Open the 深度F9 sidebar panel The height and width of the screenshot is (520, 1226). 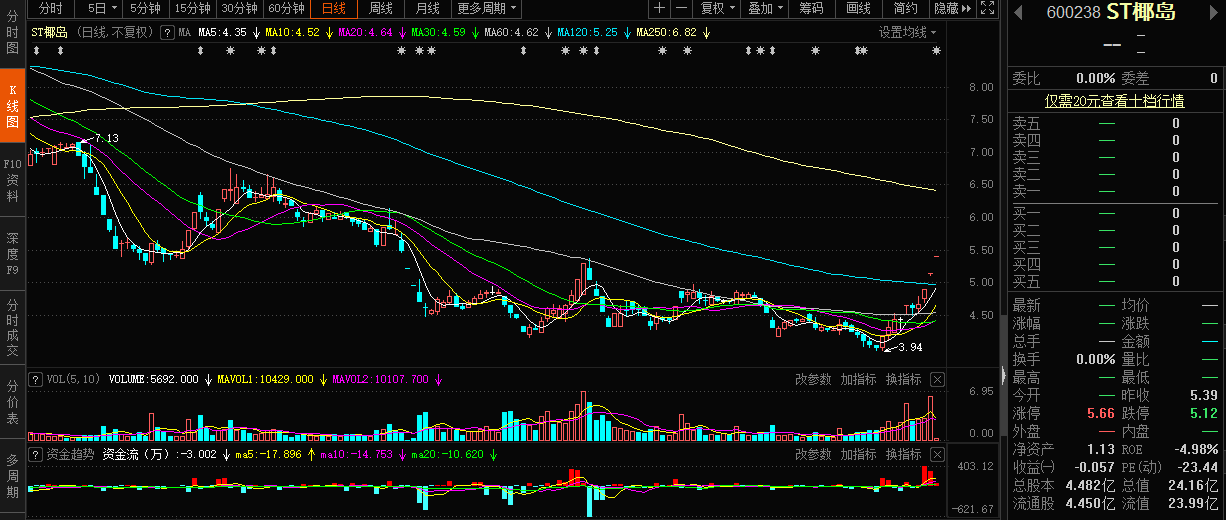pos(12,254)
